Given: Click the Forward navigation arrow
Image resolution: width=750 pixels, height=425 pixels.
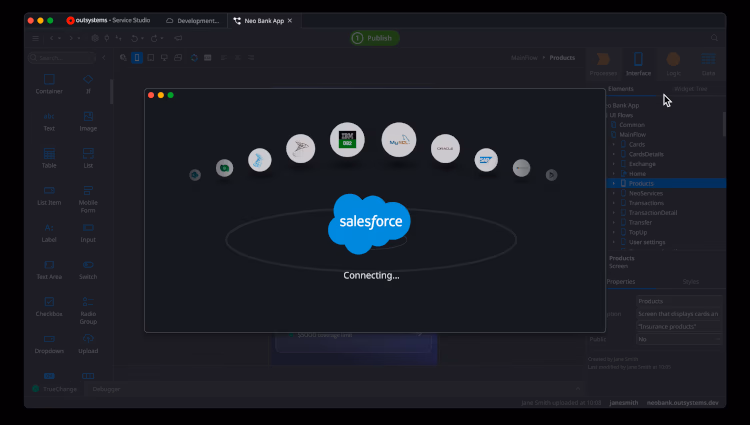Looking at the screenshot, I should [x=71, y=38].
